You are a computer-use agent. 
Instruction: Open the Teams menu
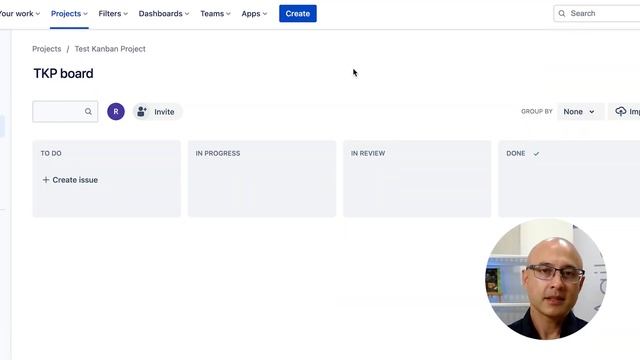click(215, 13)
